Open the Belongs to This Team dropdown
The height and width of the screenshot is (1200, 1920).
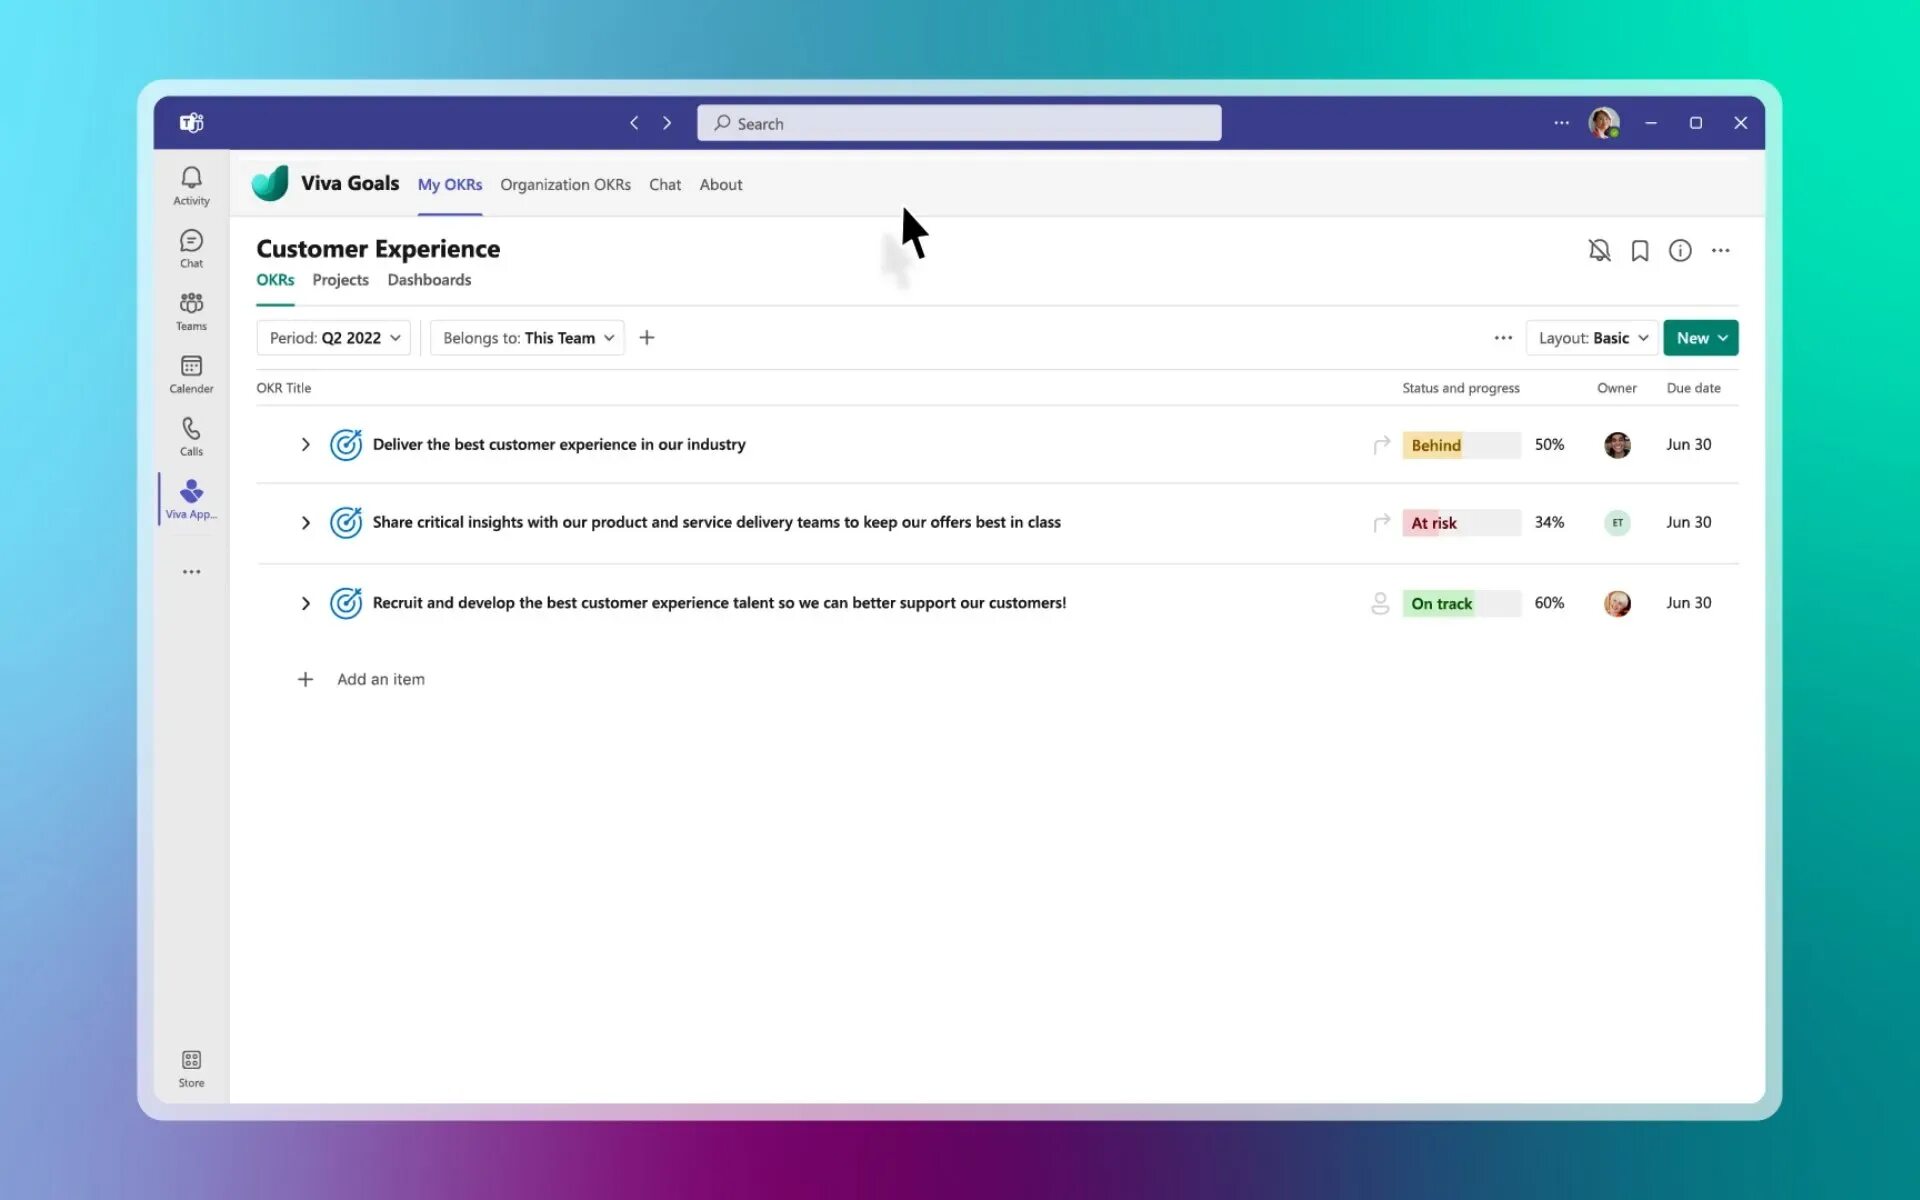click(527, 338)
